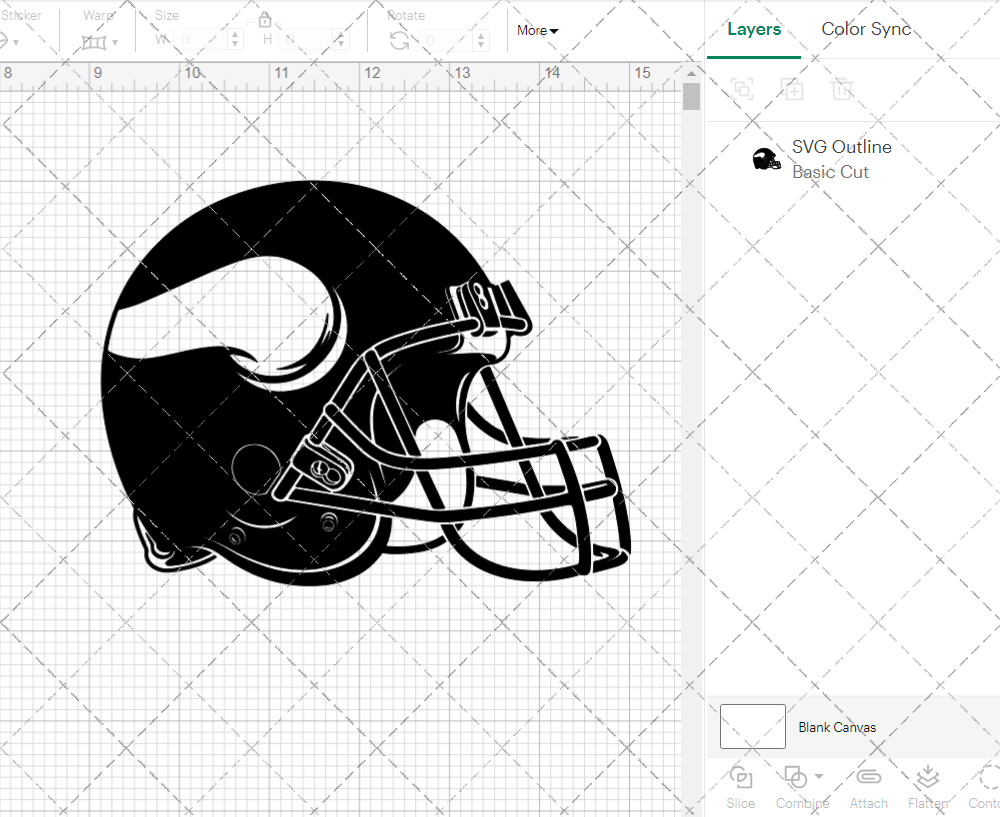Click the Attach tool

868,788
